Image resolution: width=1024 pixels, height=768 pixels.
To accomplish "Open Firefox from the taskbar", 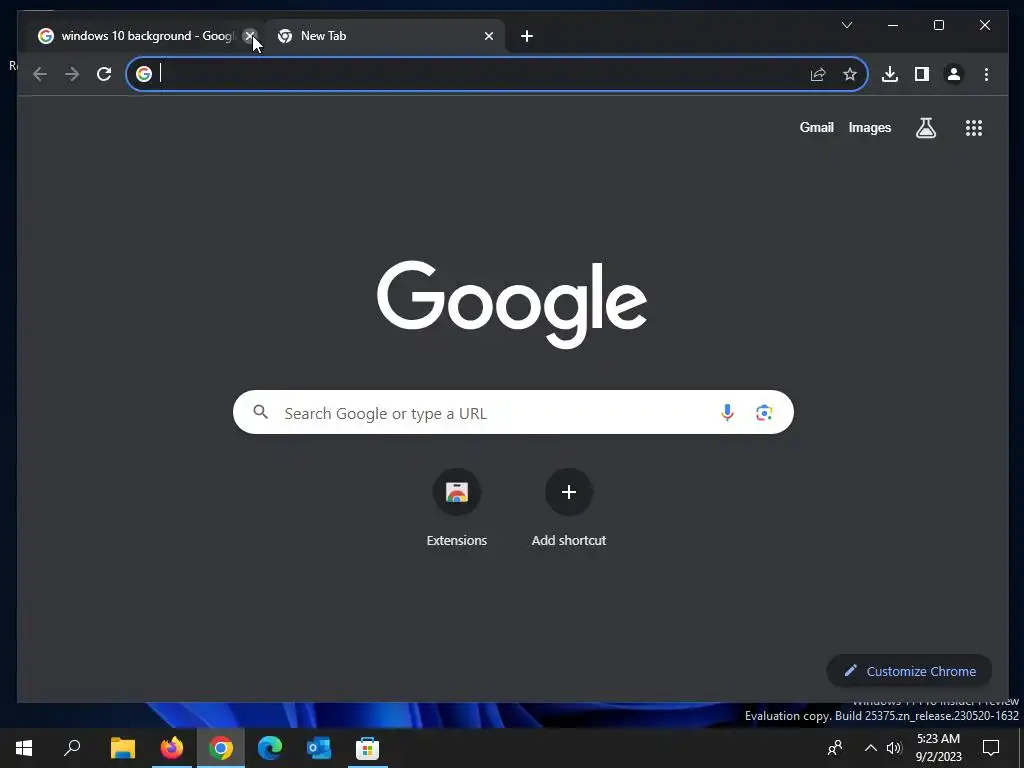I will tap(172, 748).
